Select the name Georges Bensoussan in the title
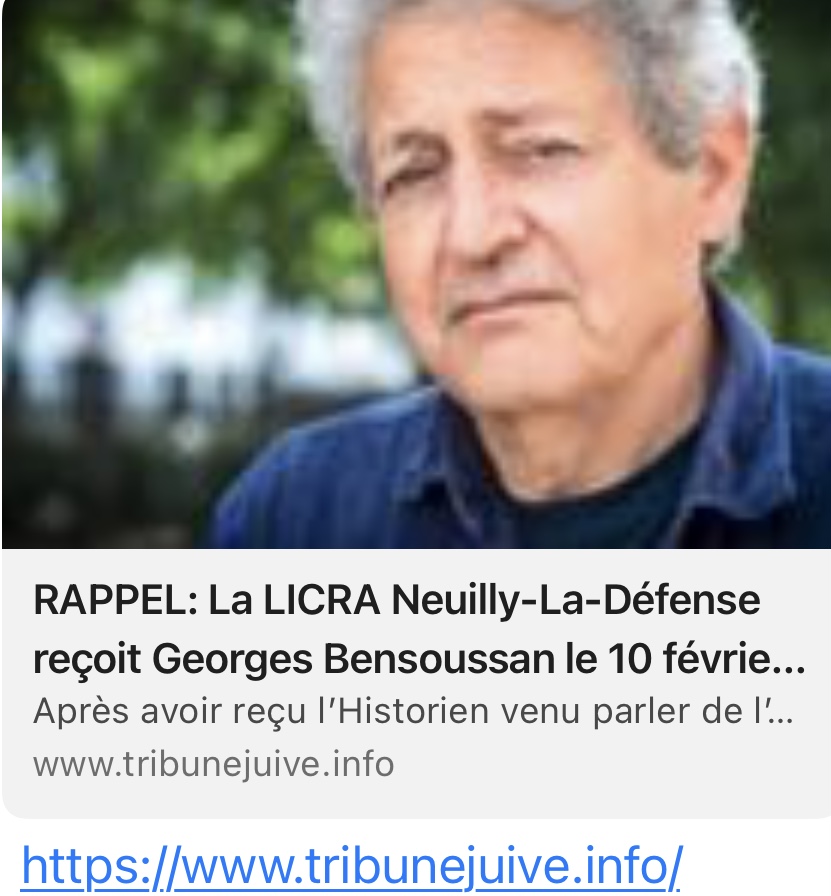 354,659
